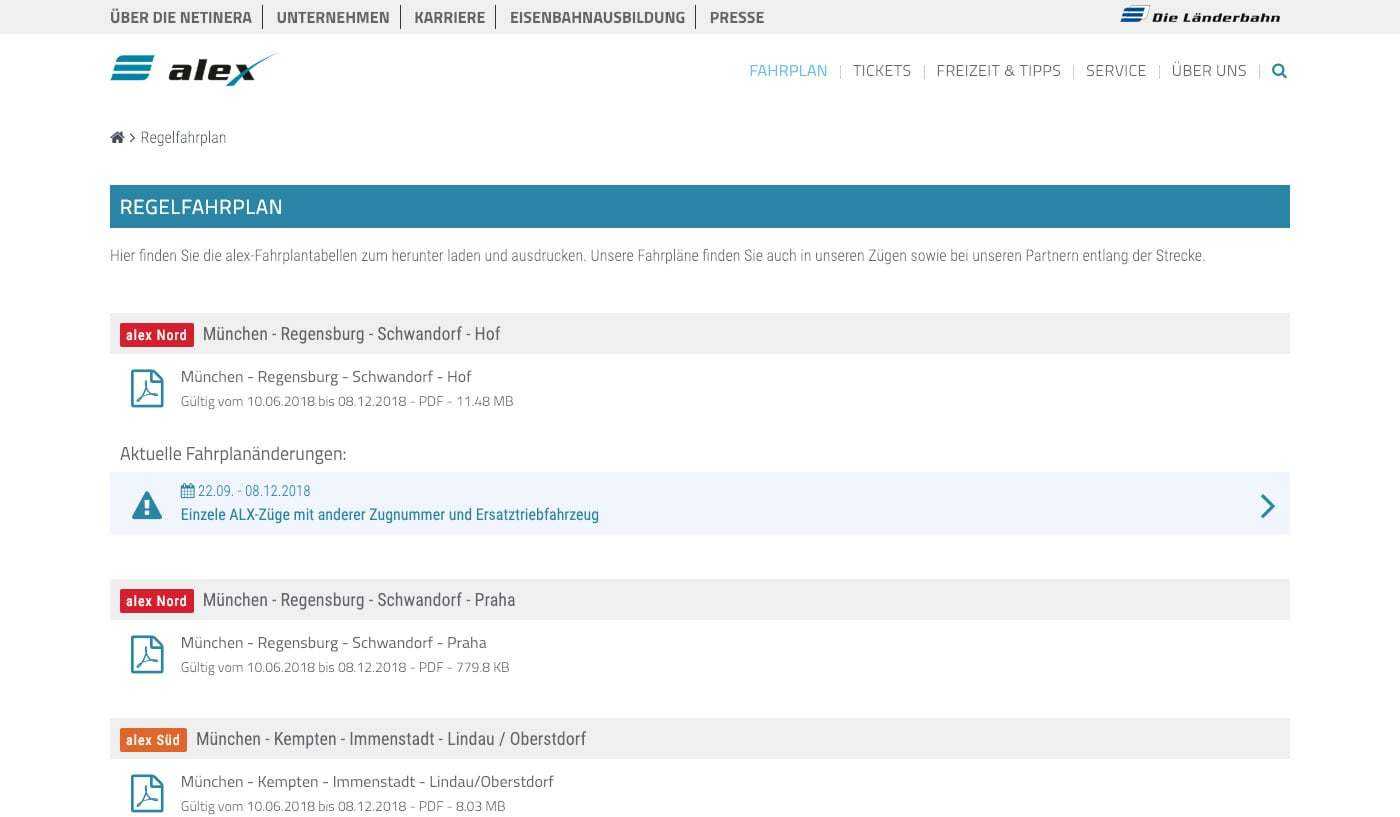
Task: Visit the KARRIERE page
Action: pyautogui.click(x=450, y=17)
